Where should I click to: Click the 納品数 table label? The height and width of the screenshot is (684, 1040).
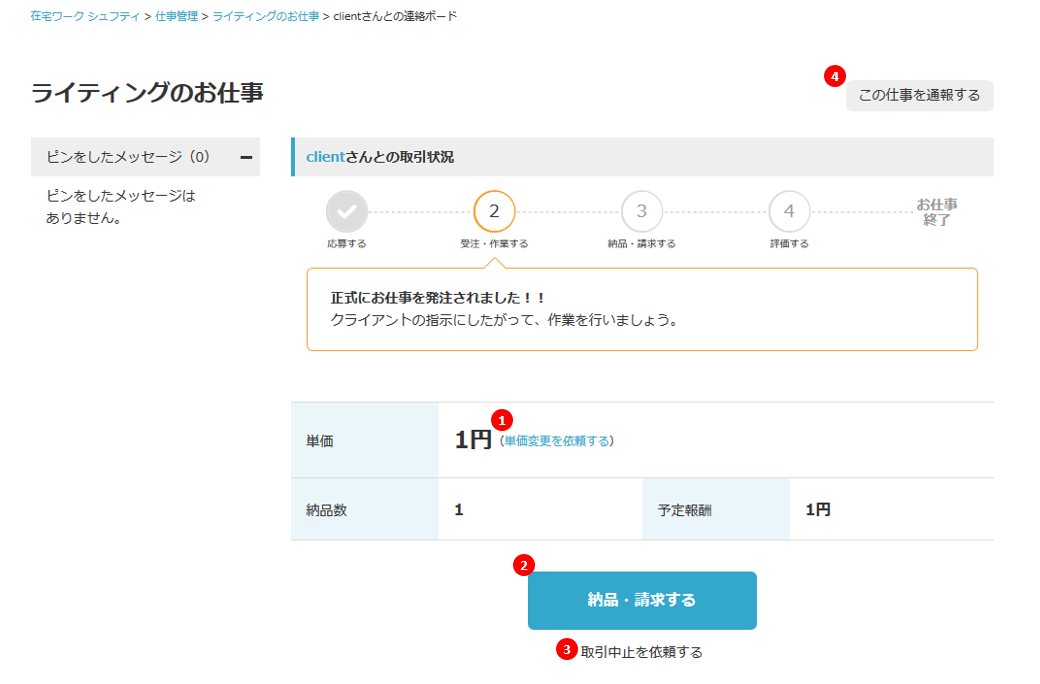pyautogui.click(x=326, y=510)
